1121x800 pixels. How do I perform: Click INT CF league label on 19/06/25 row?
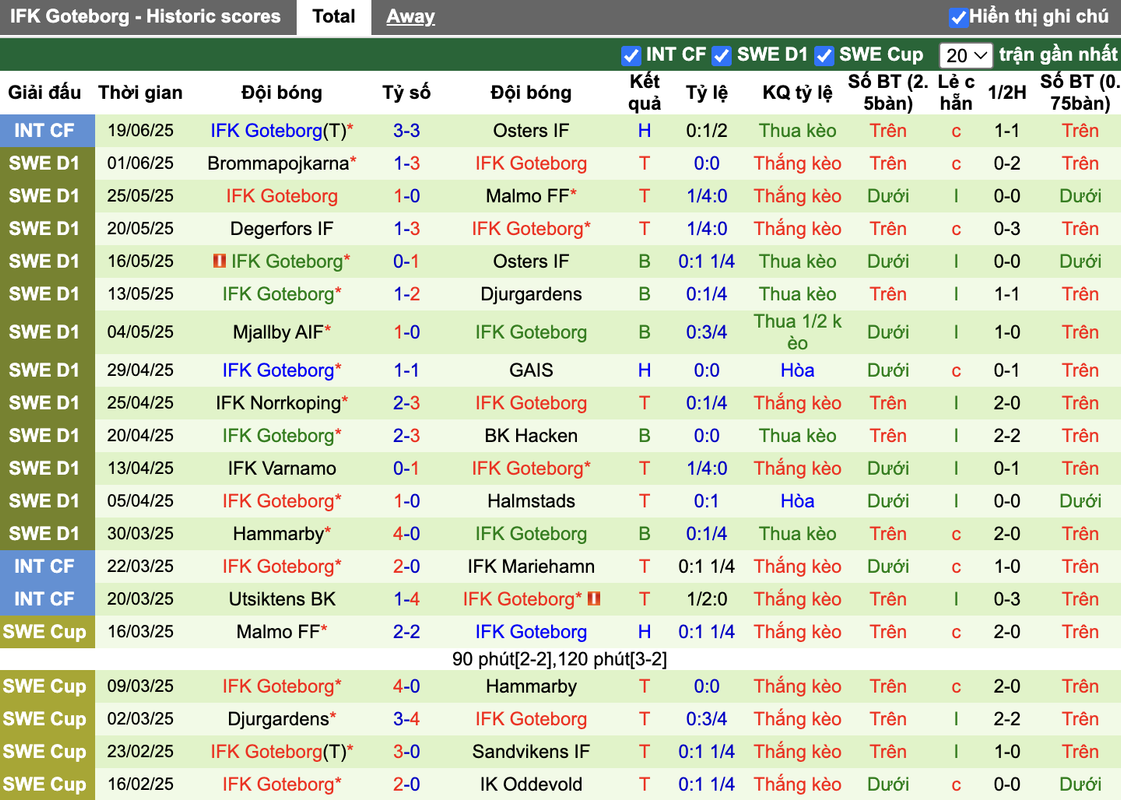[x=44, y=131]
